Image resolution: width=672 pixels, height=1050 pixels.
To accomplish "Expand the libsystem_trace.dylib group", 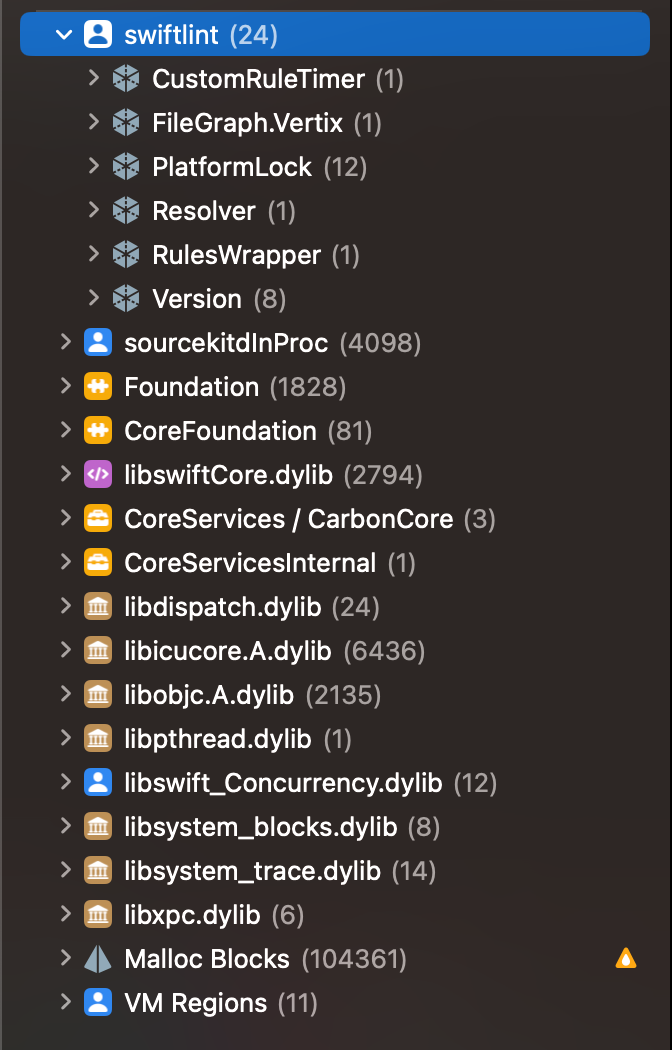I will 66,870.
